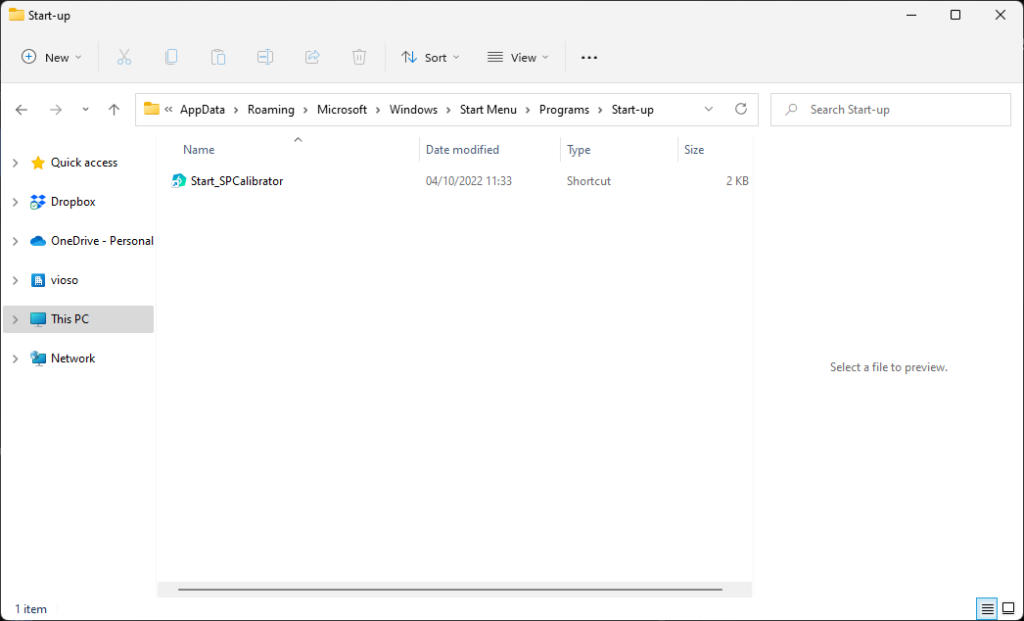The width and height of the screenshot is (1024, 621).
Task: Click the Start_SPCalibrator shortcut icon
Action: [x=178, y=181]
